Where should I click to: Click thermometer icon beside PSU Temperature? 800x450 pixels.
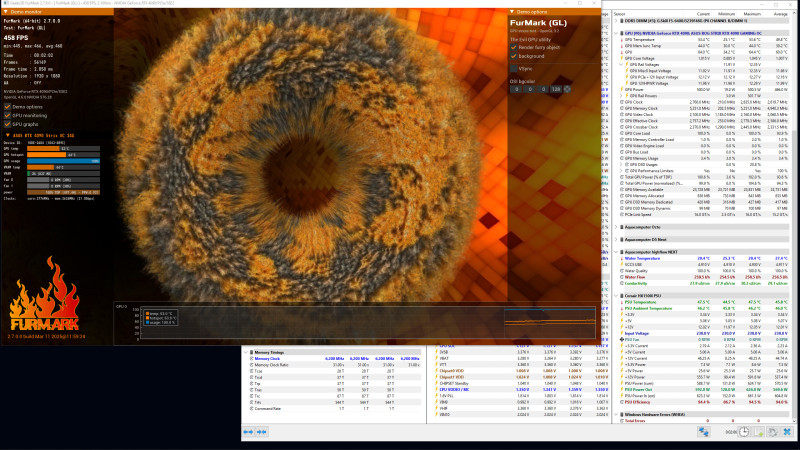coord(622,302)
